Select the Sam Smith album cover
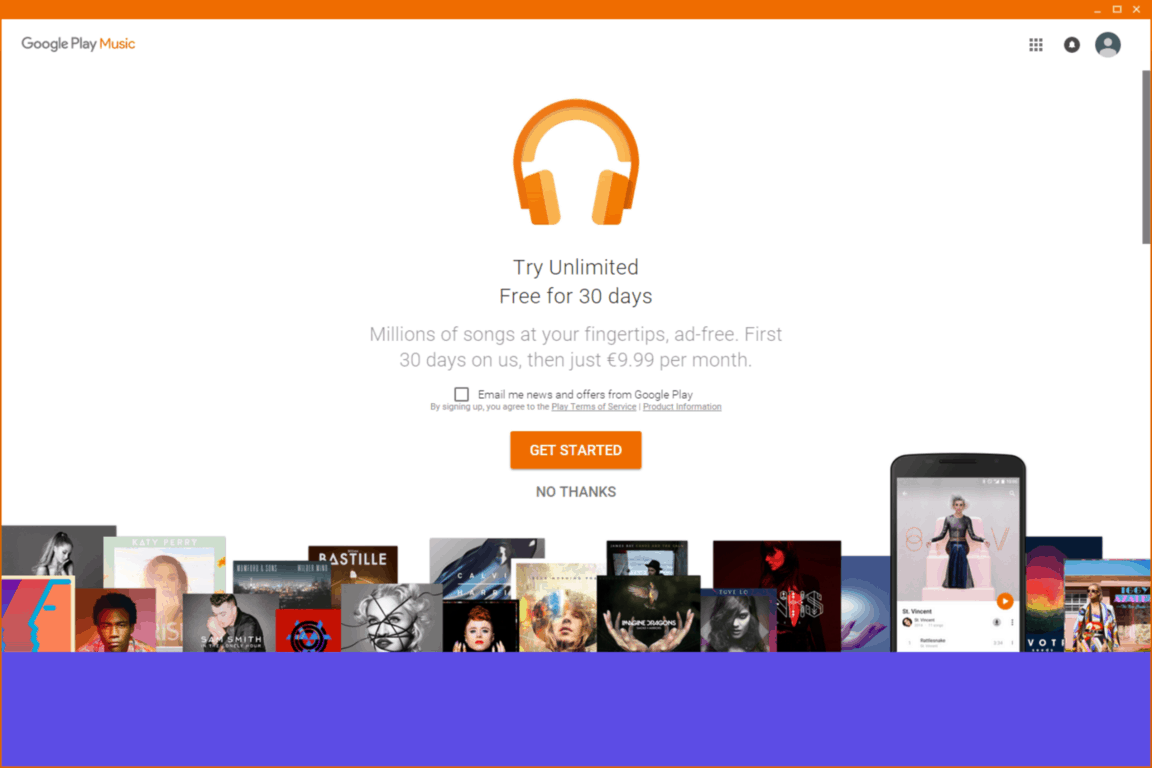This screenshot has height=768, width=1152. (x=229, y=623)
